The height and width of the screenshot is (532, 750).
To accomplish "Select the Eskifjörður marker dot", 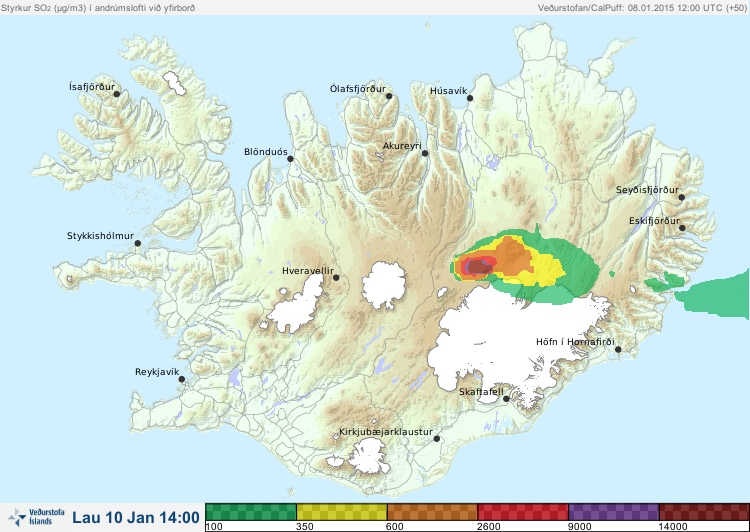I will (682, 228).
